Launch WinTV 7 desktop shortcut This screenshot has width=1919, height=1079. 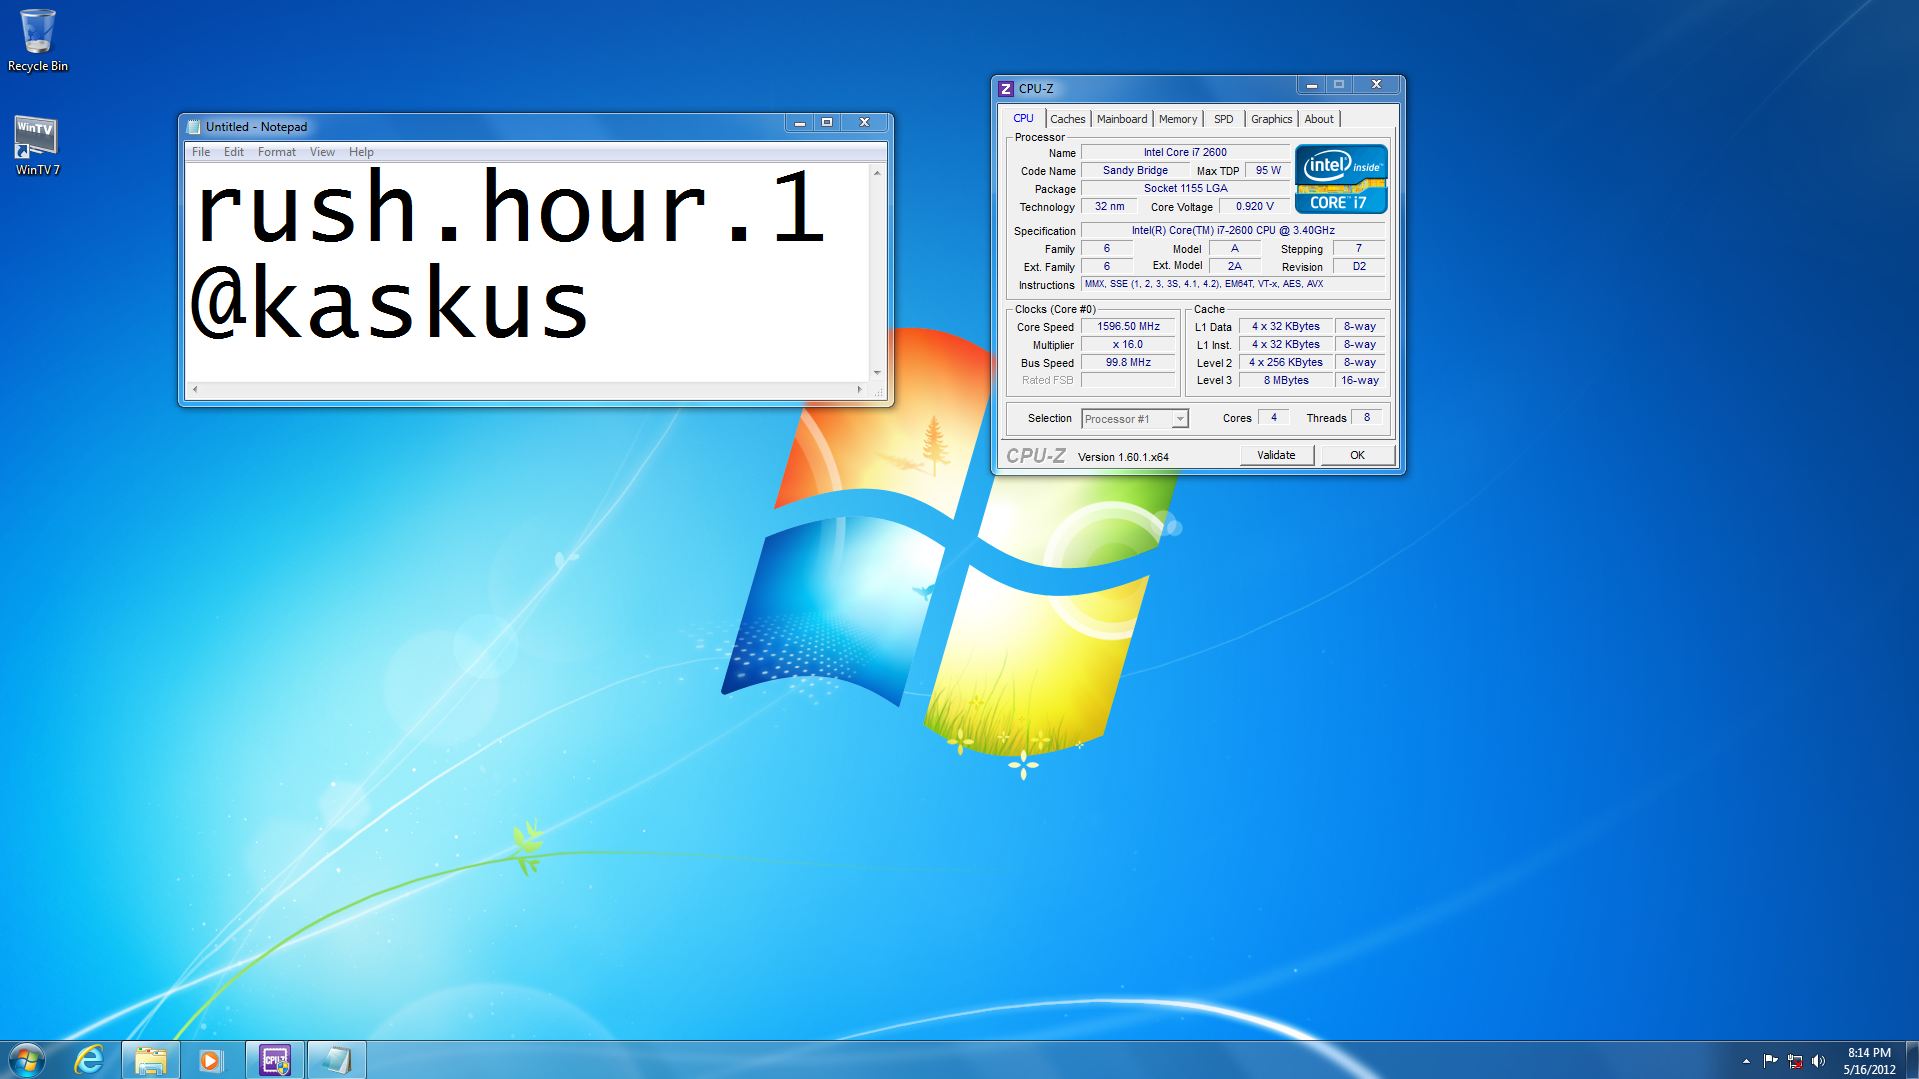coord(37,146)
